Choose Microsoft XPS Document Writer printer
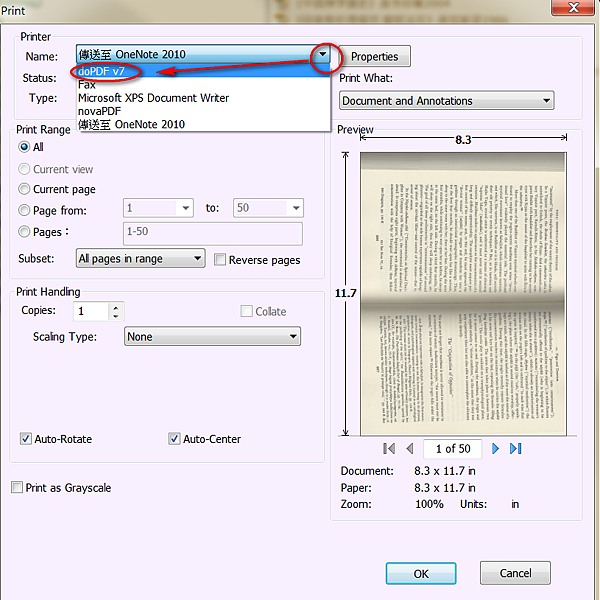 pyautogui.click(x=204, y=98)
